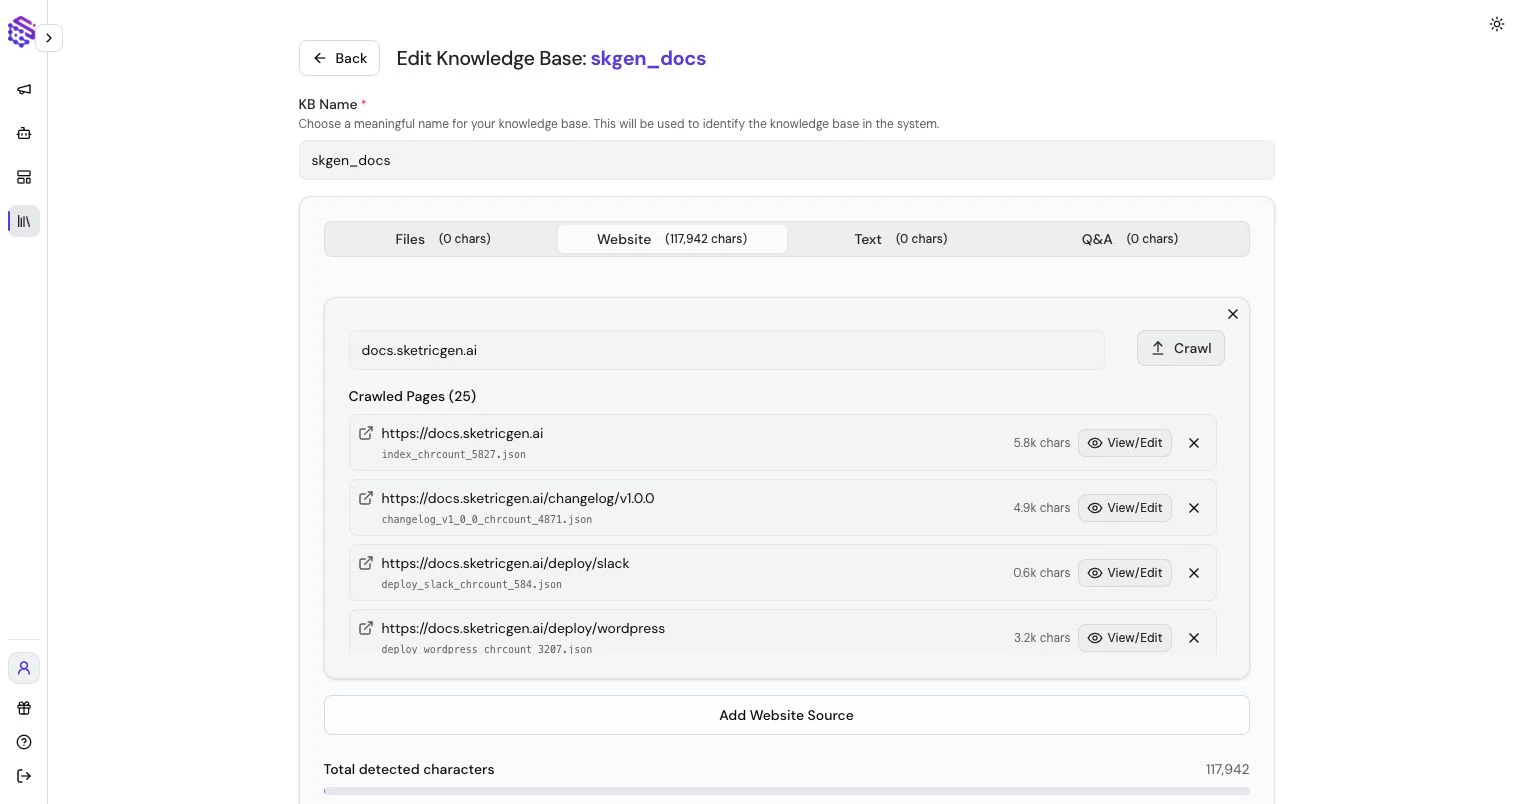Switch to the Text tab

point(901,239)
